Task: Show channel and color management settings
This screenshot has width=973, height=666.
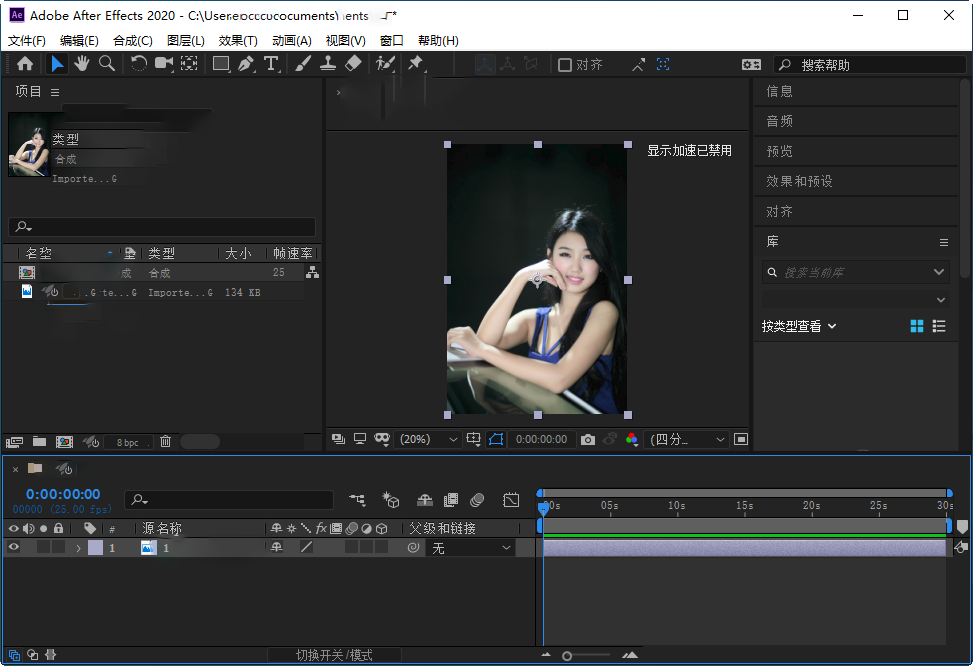Action: pyautogui.click(x=632, y=439)
